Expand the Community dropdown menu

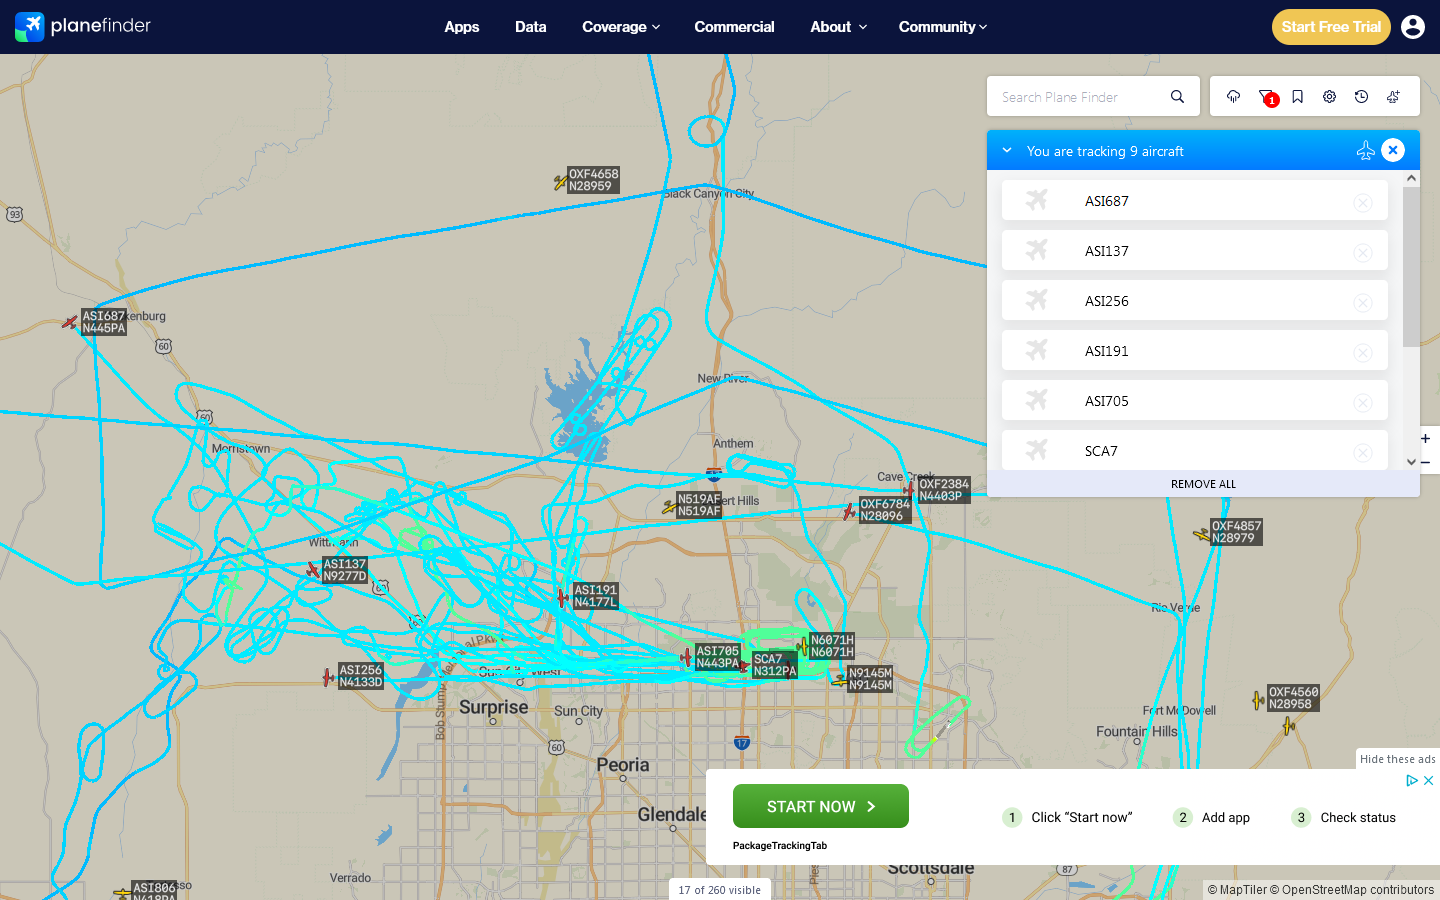[x=943, y=27]
